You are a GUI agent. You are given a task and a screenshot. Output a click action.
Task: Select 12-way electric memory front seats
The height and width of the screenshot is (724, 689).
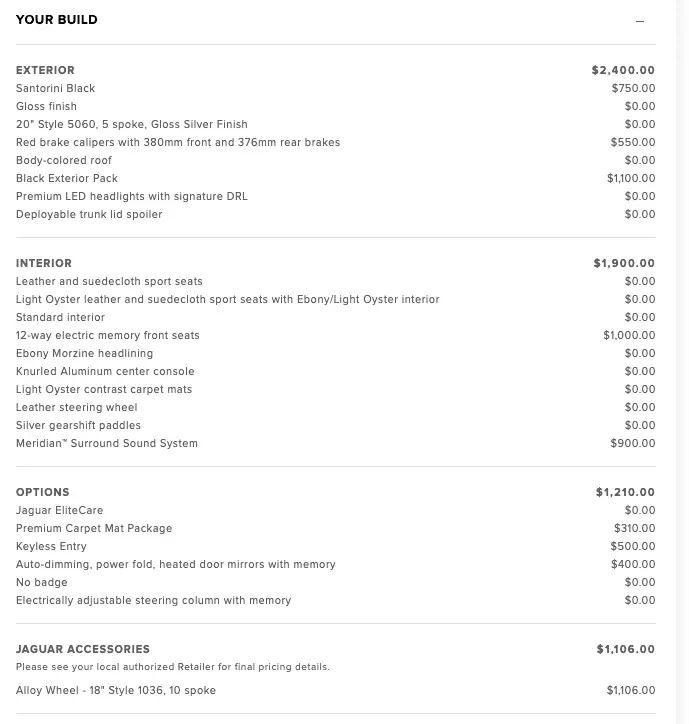click(108, 335)
